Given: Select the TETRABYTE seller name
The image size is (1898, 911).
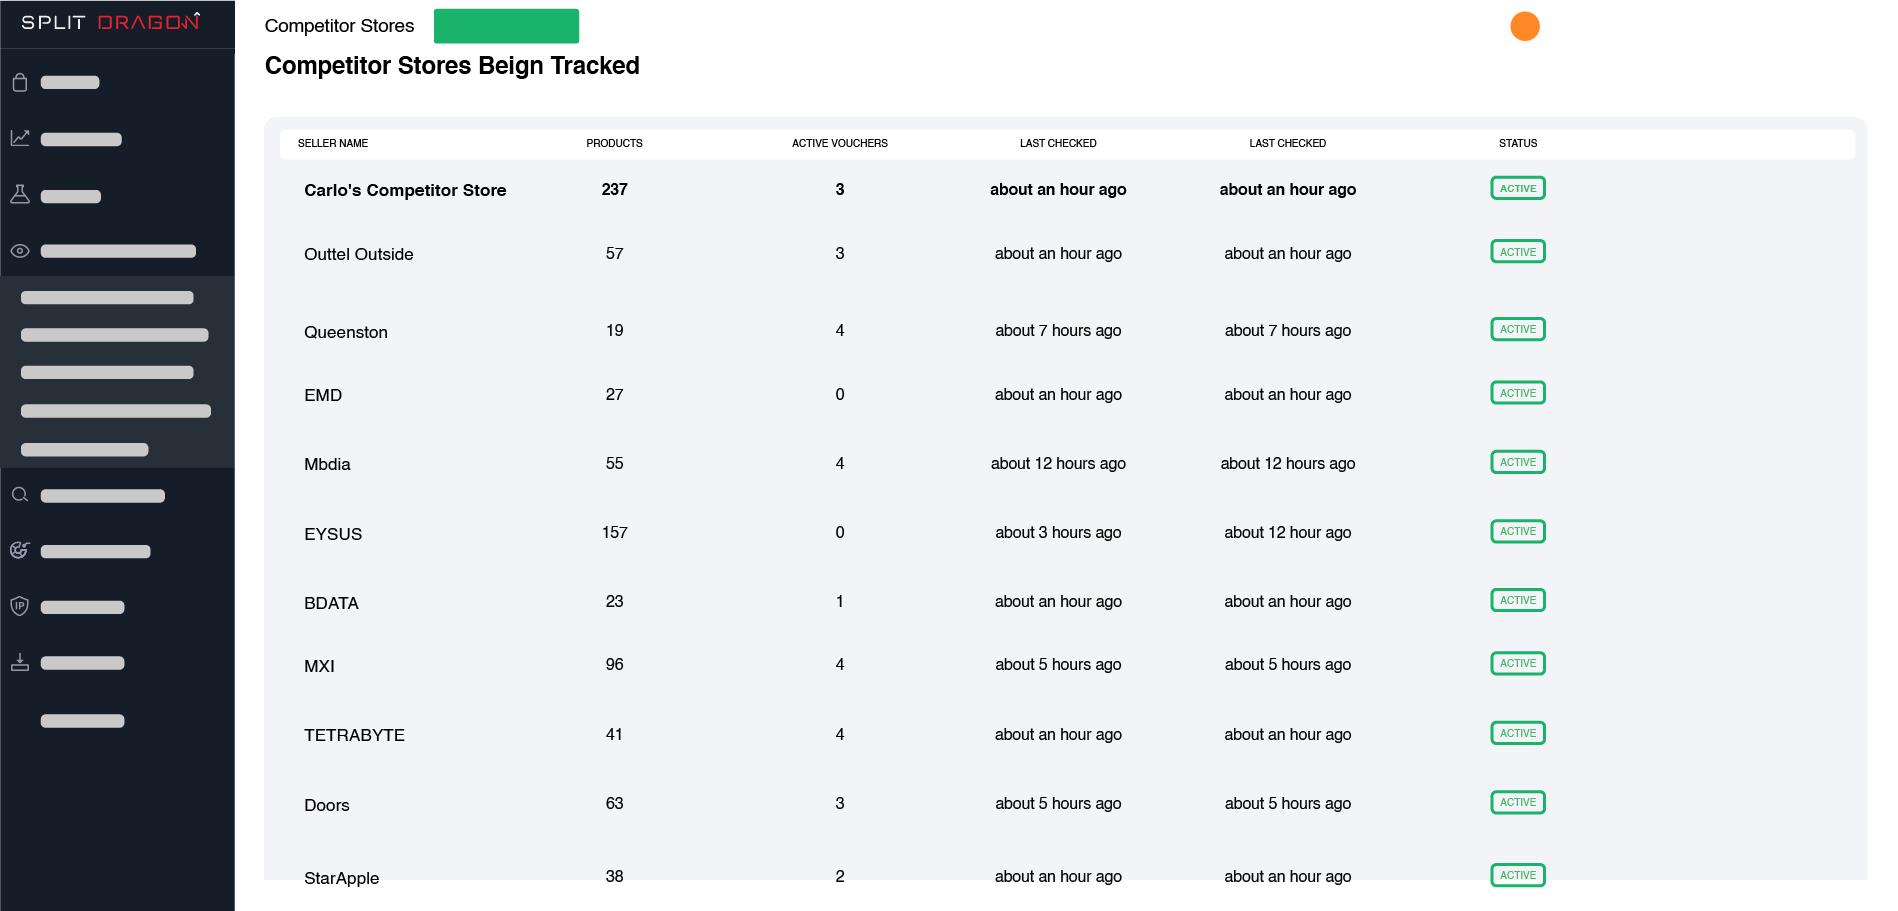Looking at the screenshot, I should (x=354, y=735).
